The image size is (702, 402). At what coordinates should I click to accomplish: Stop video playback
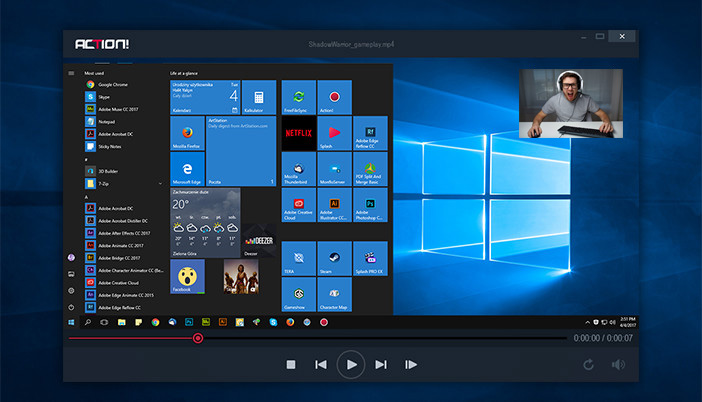291,365
